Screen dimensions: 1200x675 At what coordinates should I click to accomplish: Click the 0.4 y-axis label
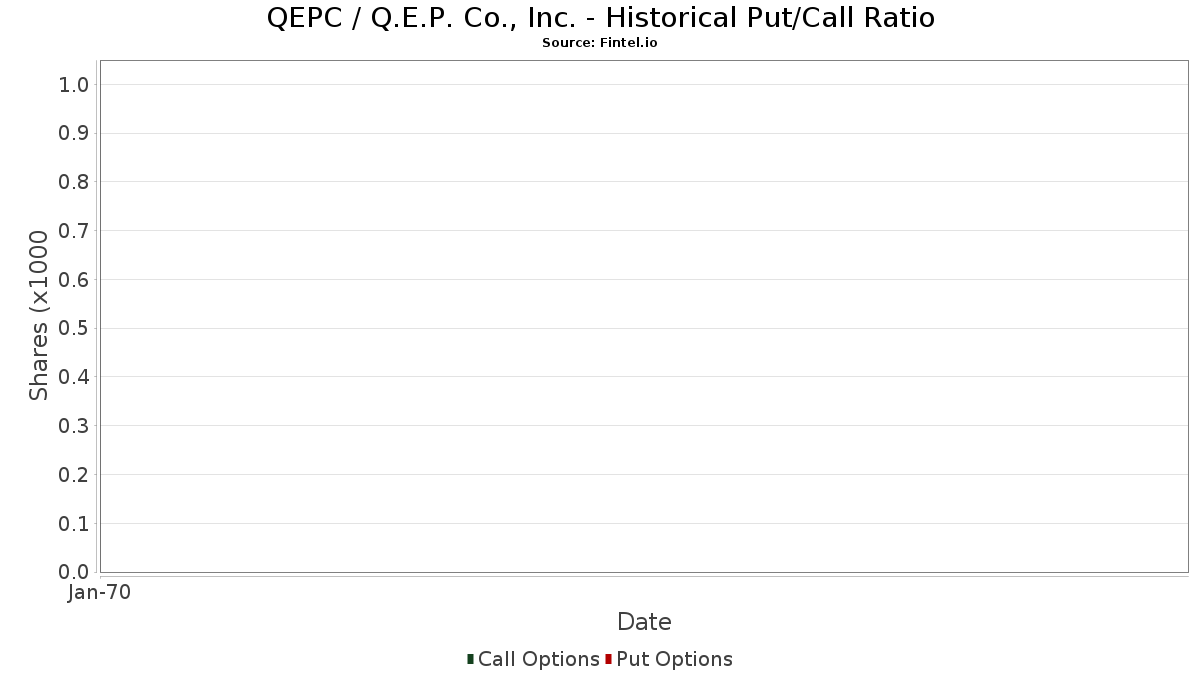(75, 377)
